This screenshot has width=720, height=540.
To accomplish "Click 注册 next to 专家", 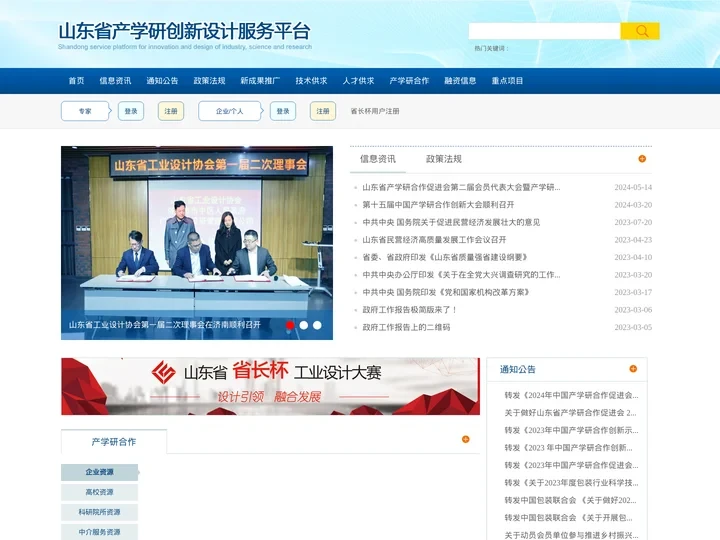I will (x=171, y=111).
